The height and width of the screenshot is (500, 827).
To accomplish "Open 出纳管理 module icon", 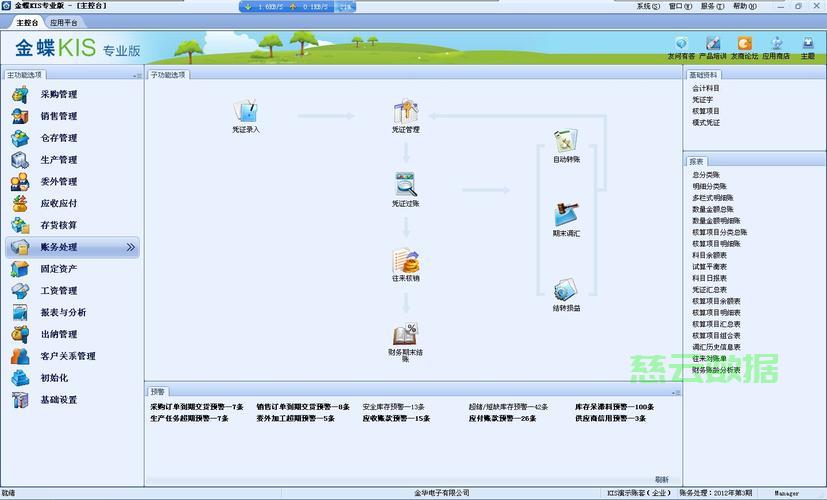I will tap(20, 334).
